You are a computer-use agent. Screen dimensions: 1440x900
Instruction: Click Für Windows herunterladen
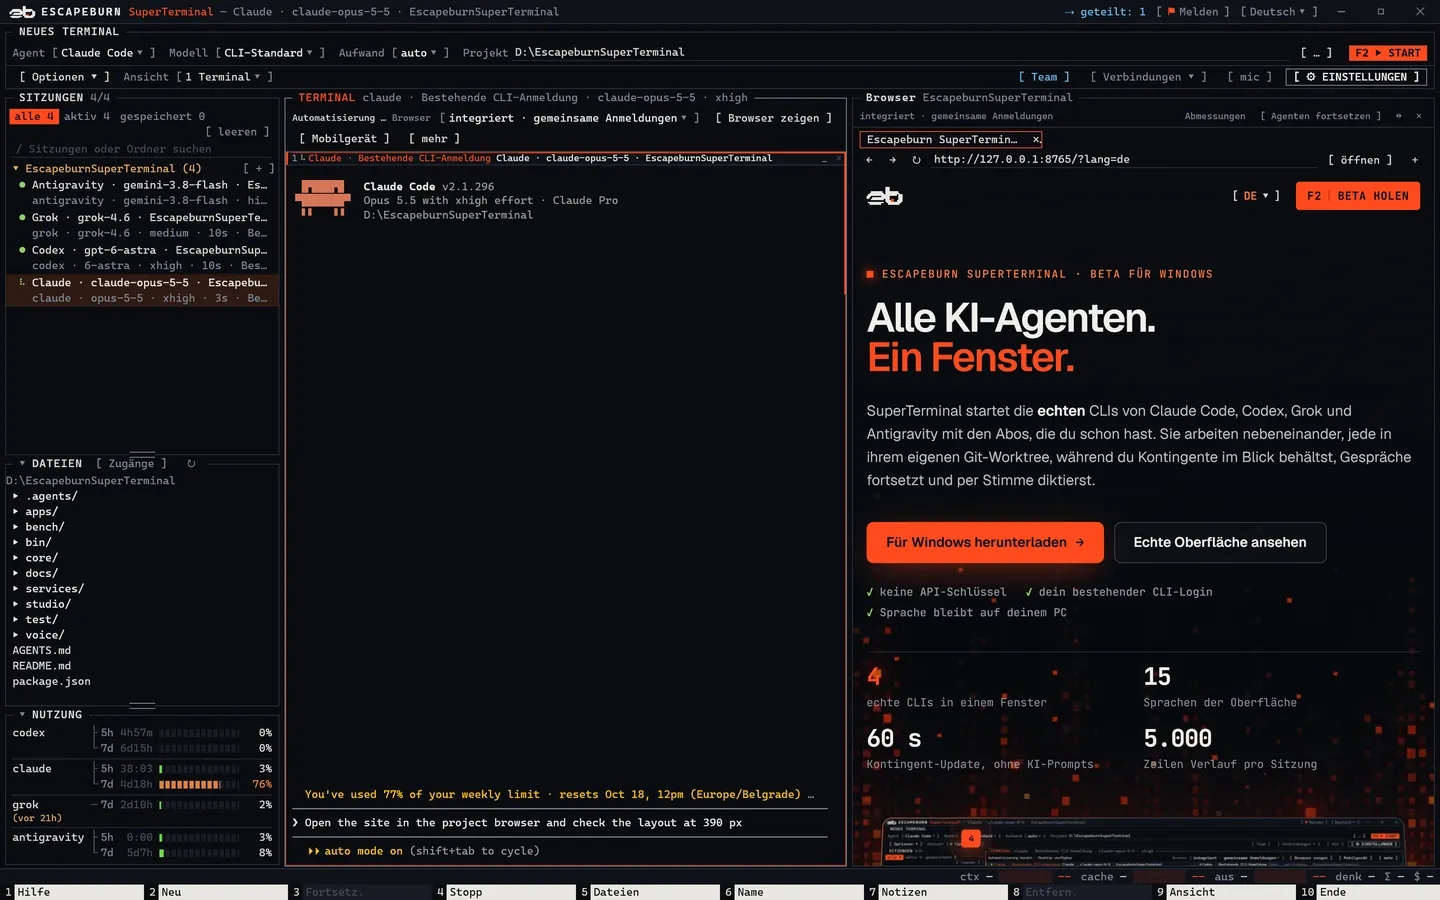[x=985, y=542]
